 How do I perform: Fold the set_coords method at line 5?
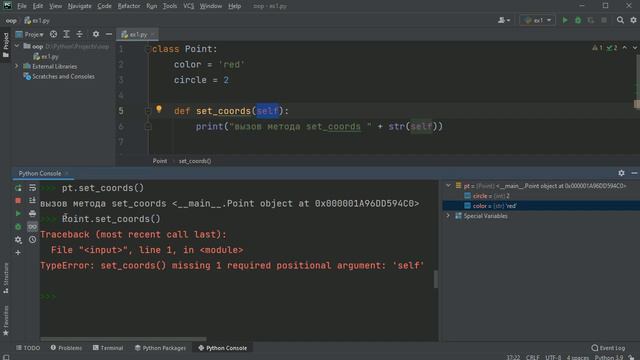tap(148, 111)
